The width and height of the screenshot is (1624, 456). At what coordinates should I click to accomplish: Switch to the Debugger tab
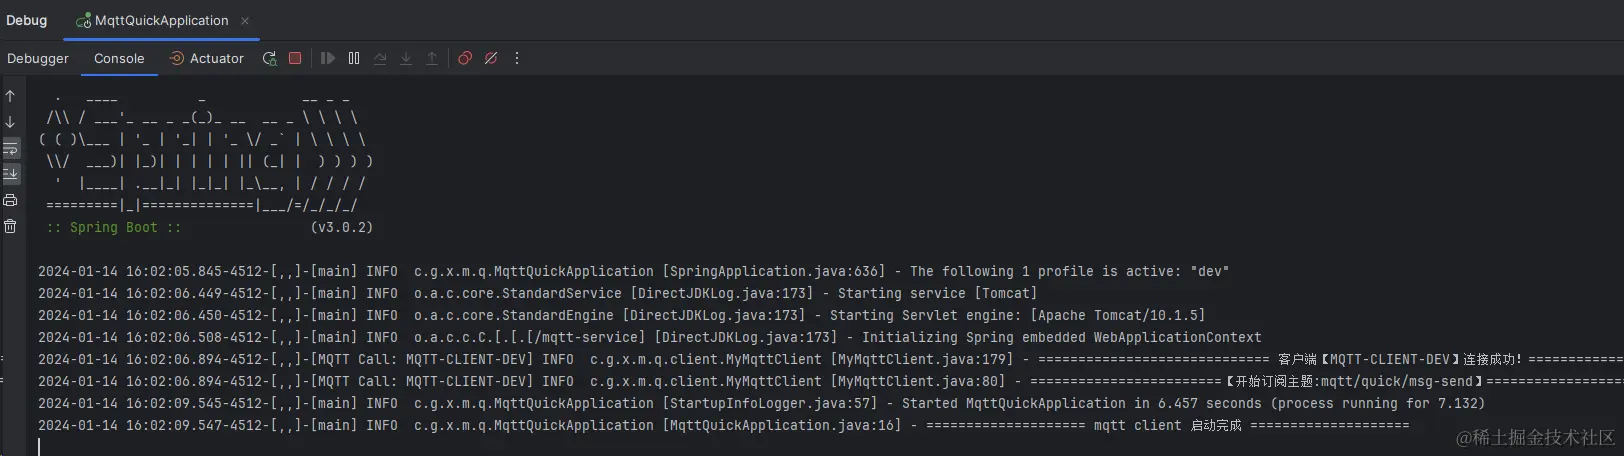(x=38, y=58)
